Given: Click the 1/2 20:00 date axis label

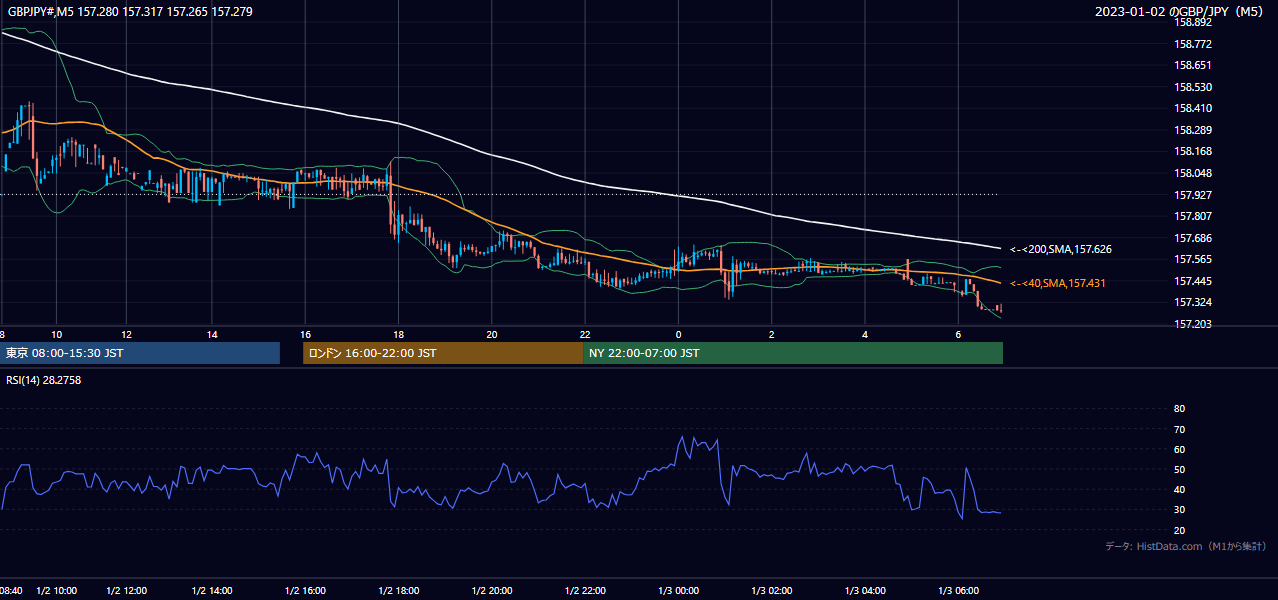Looking at the screenshot, I should pos(492,591).
